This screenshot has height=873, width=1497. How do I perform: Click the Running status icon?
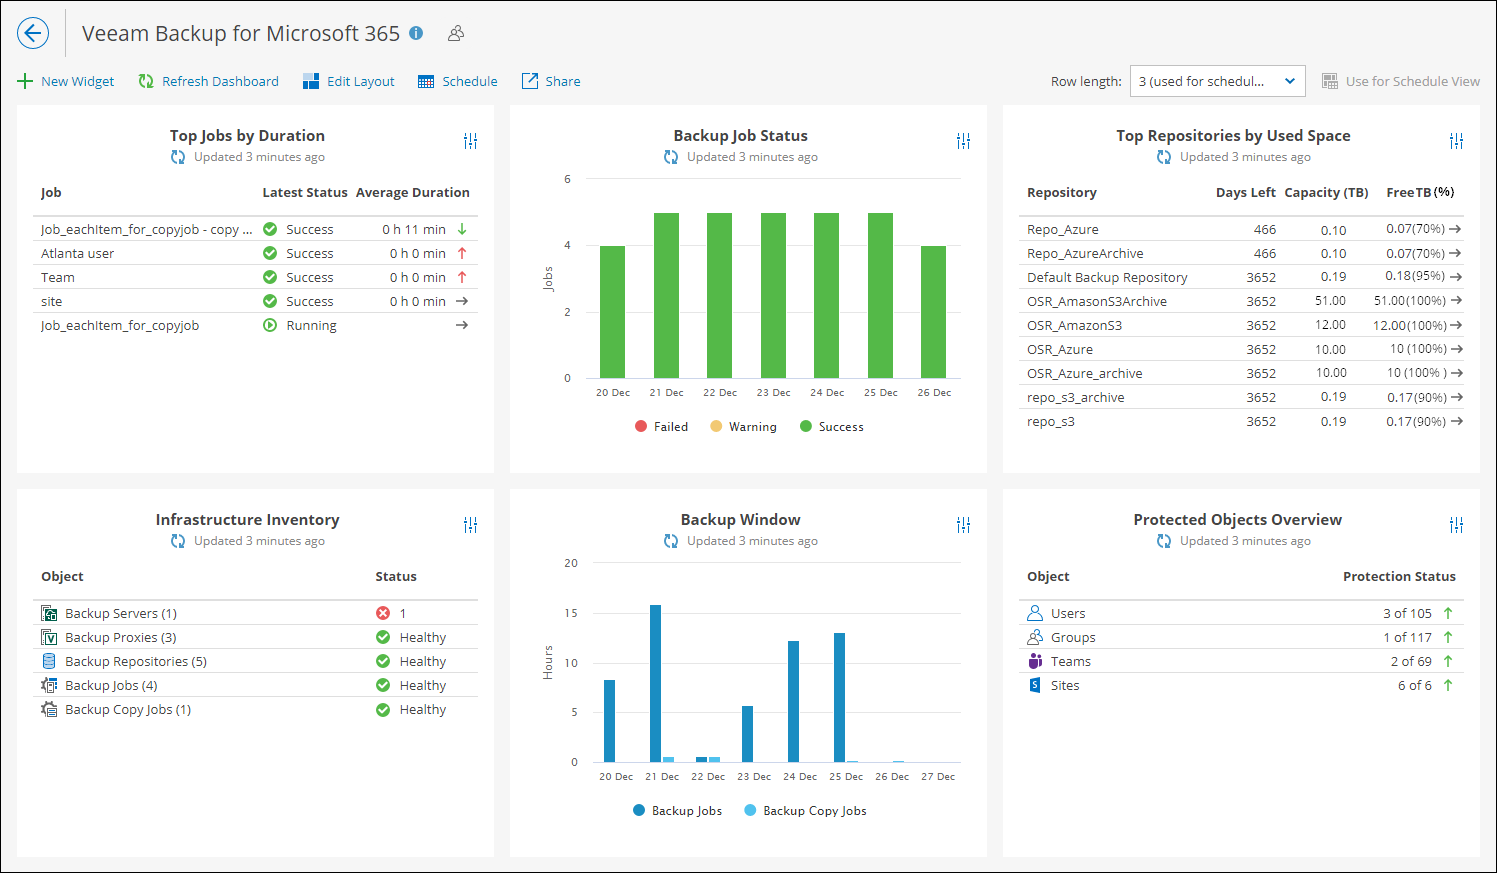point(270,325)
